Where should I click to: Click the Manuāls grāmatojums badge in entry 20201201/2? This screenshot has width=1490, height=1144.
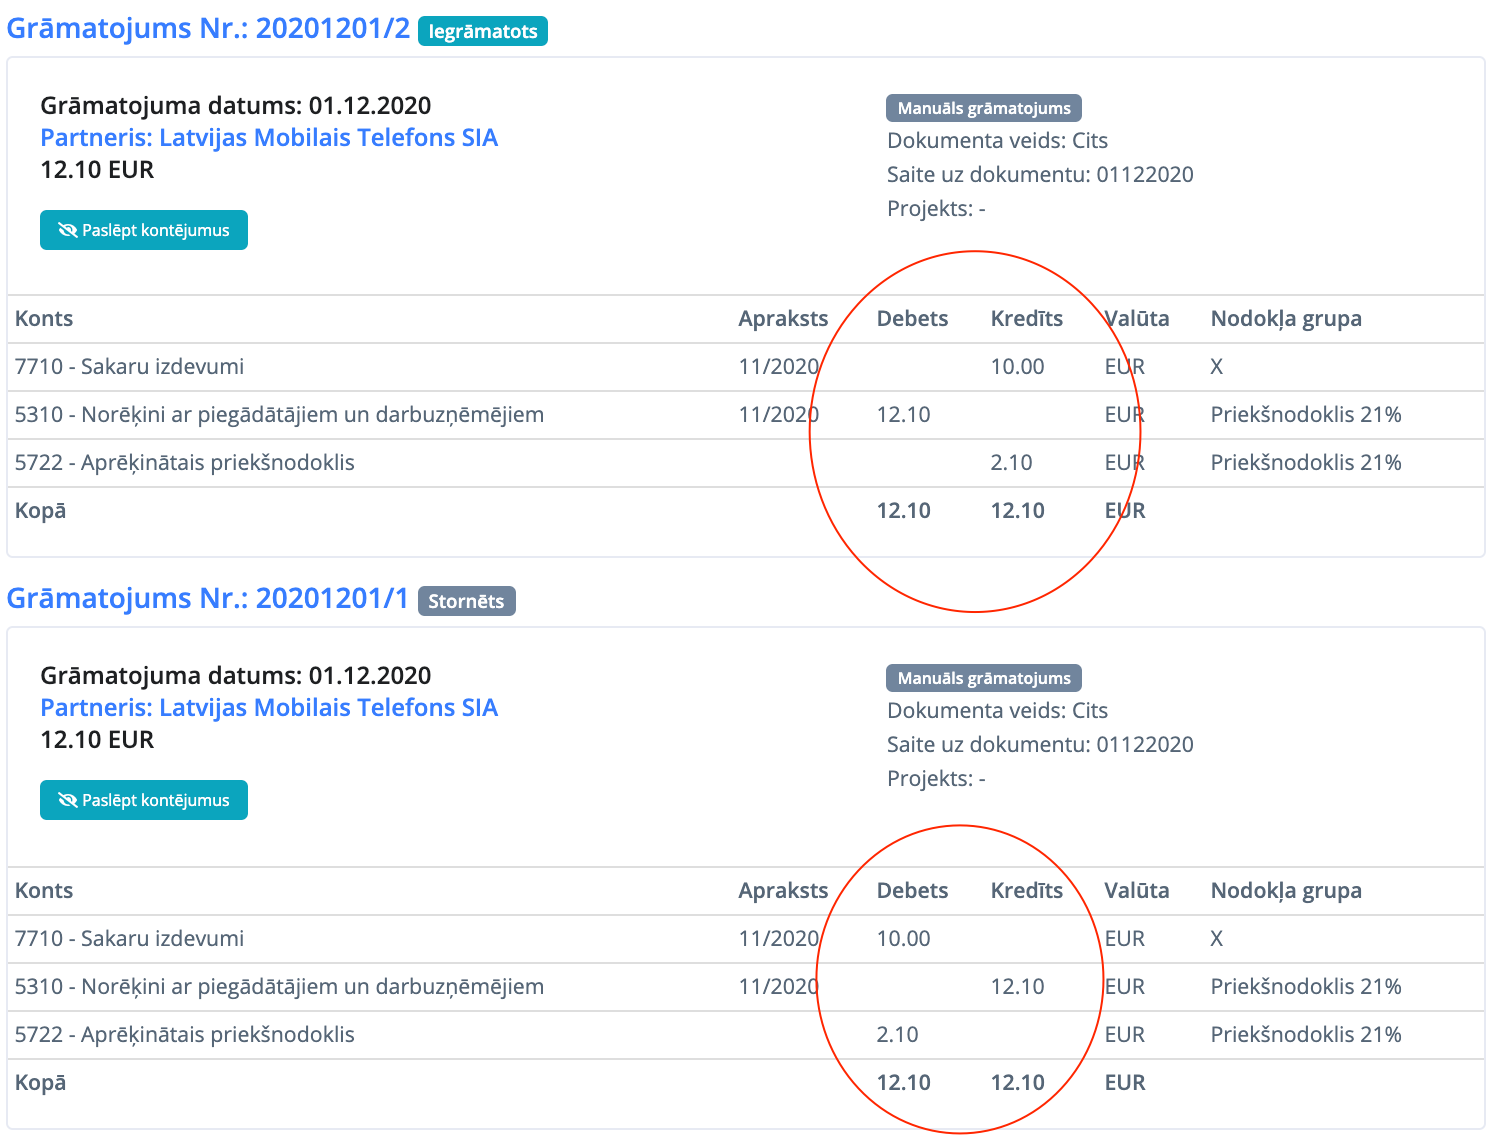pos(984,108)
